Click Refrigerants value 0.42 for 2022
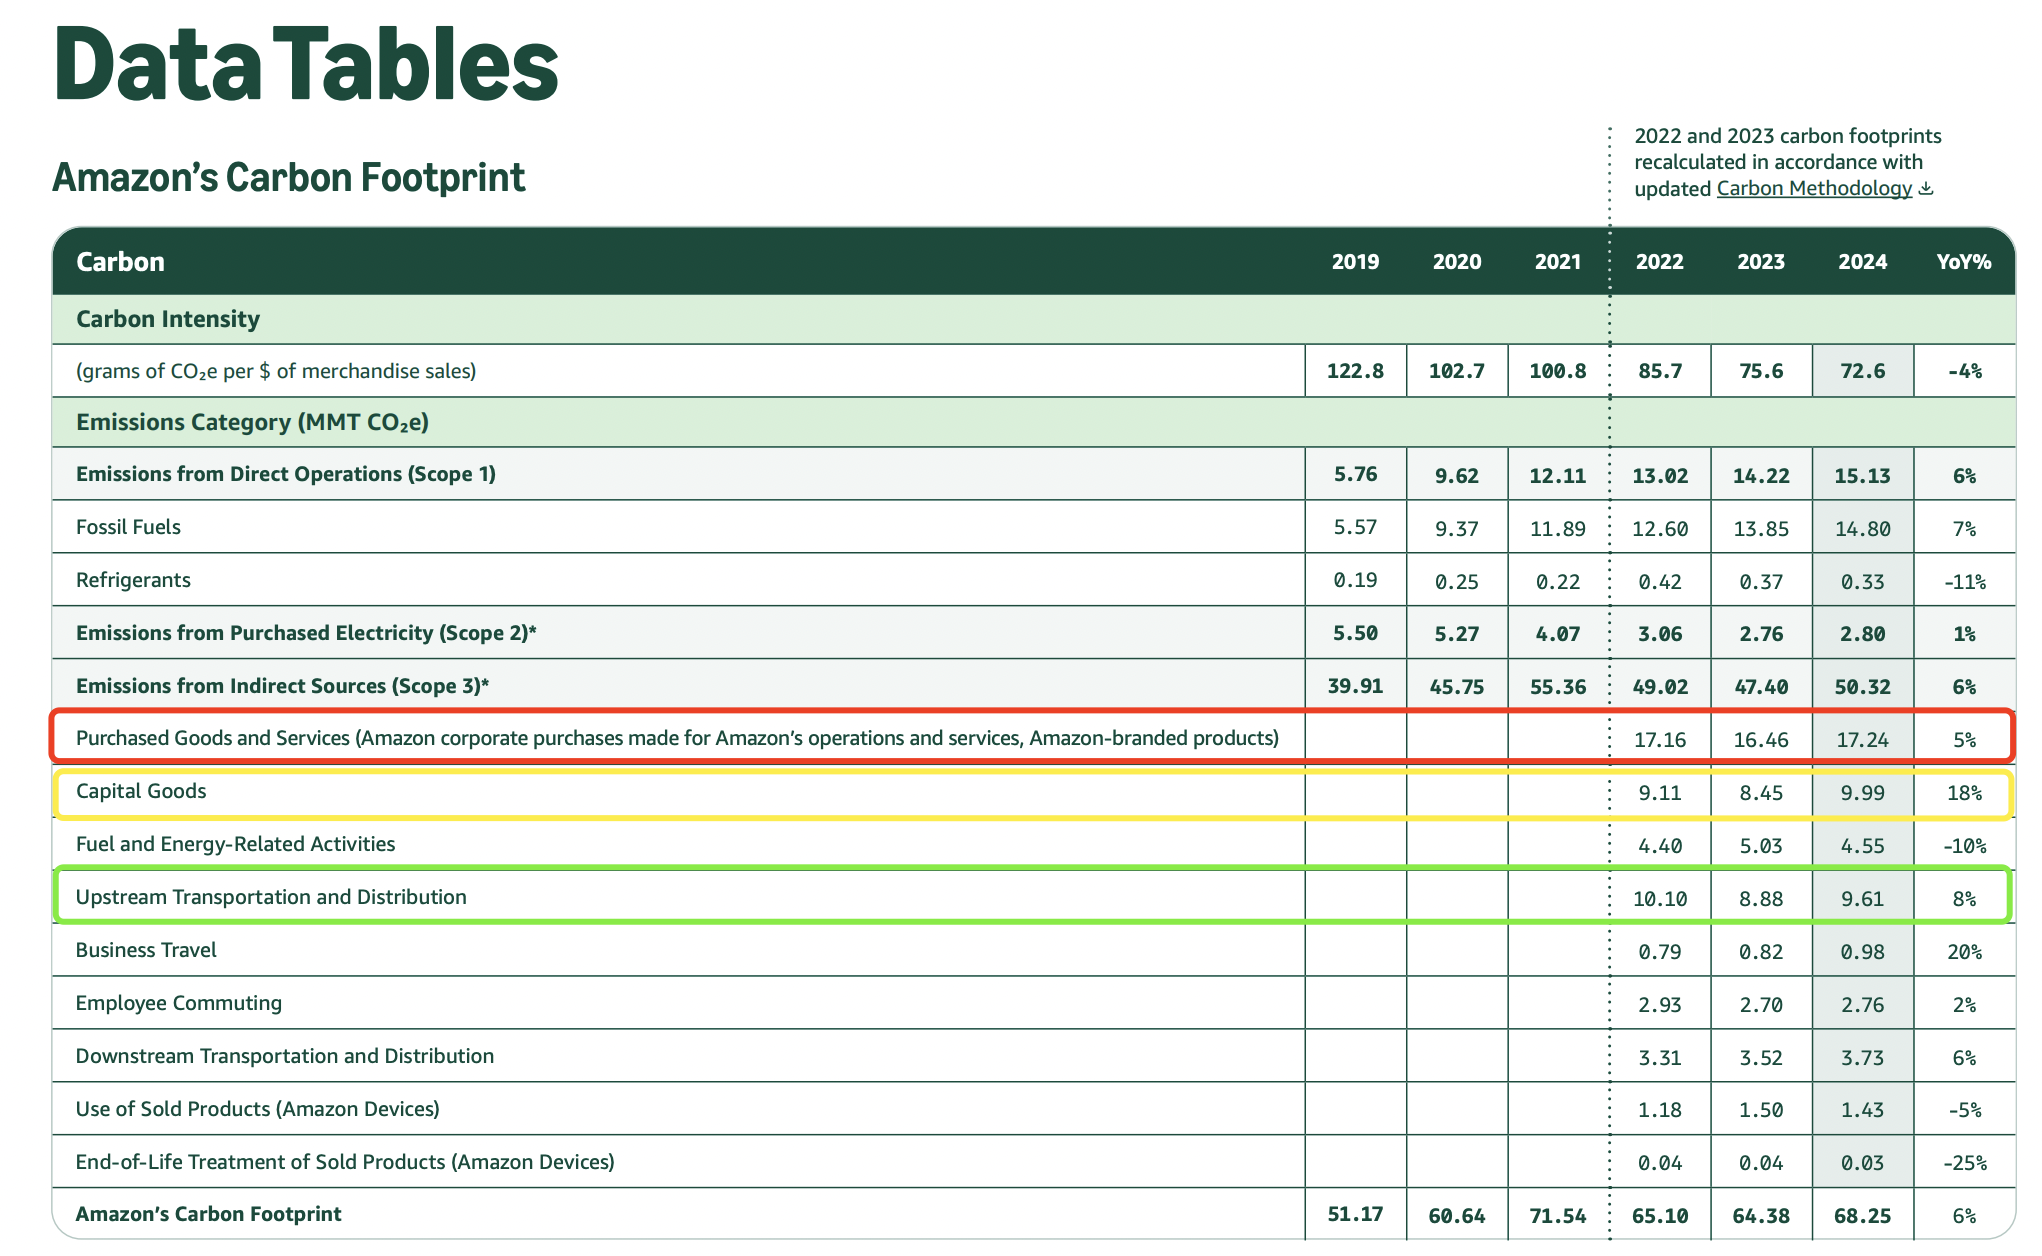The image size is (2042, 1256). point(1660,582)
